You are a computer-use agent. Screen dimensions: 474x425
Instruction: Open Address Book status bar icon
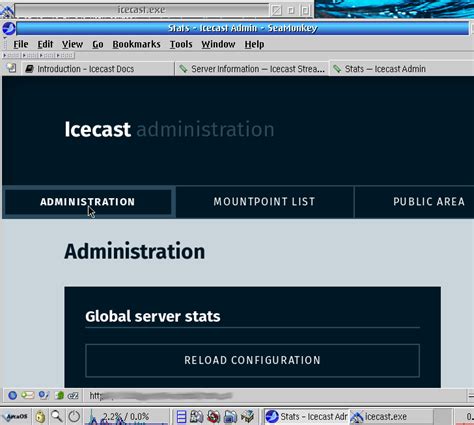coord(60,396)
